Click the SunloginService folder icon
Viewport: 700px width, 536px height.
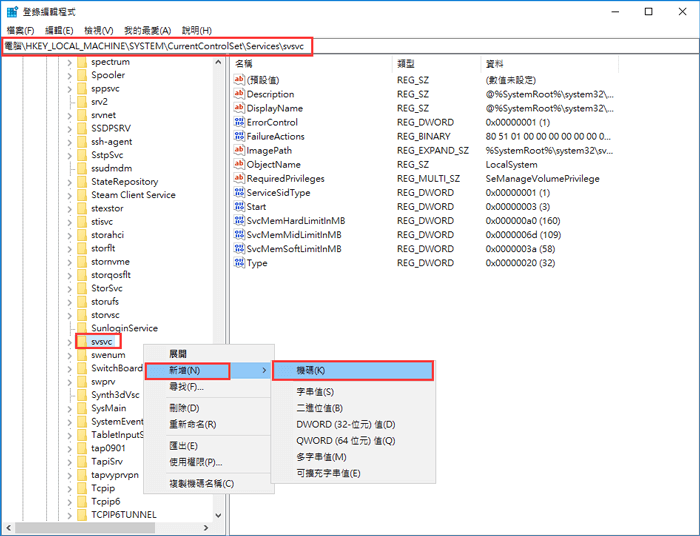coord(82,328)
